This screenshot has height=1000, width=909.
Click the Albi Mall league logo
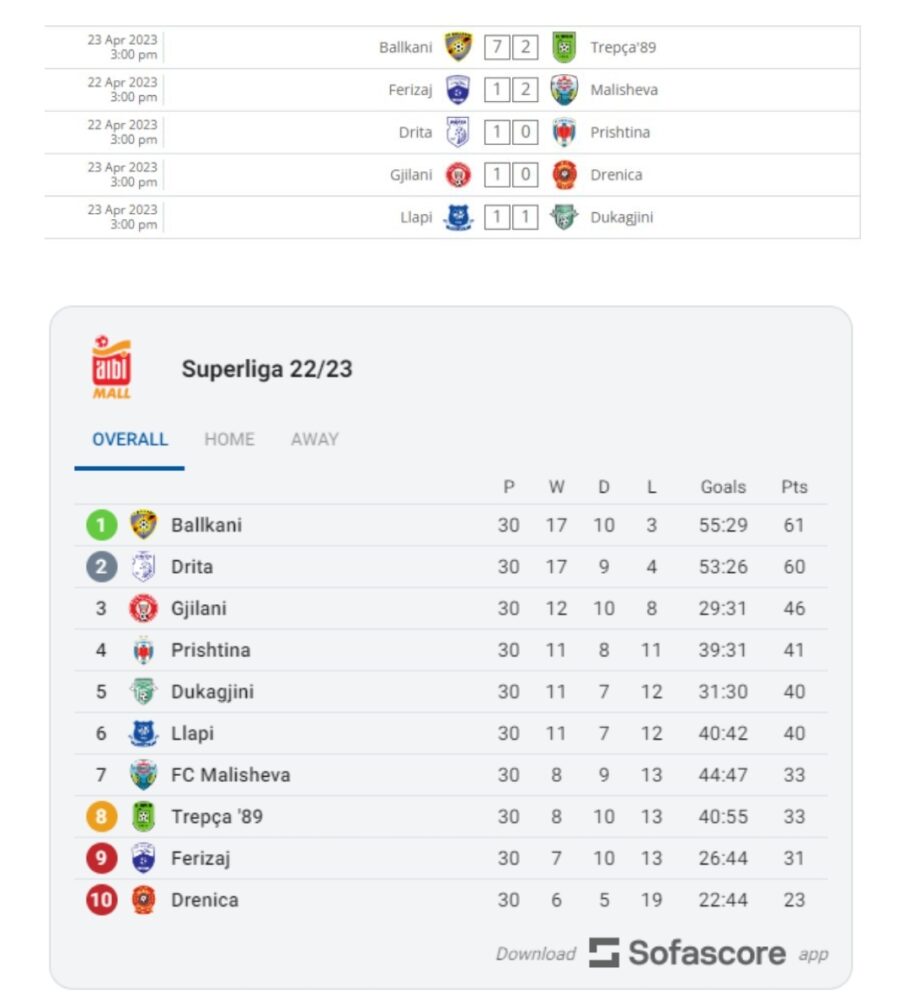pyautogui.click(x=112, y=368)
